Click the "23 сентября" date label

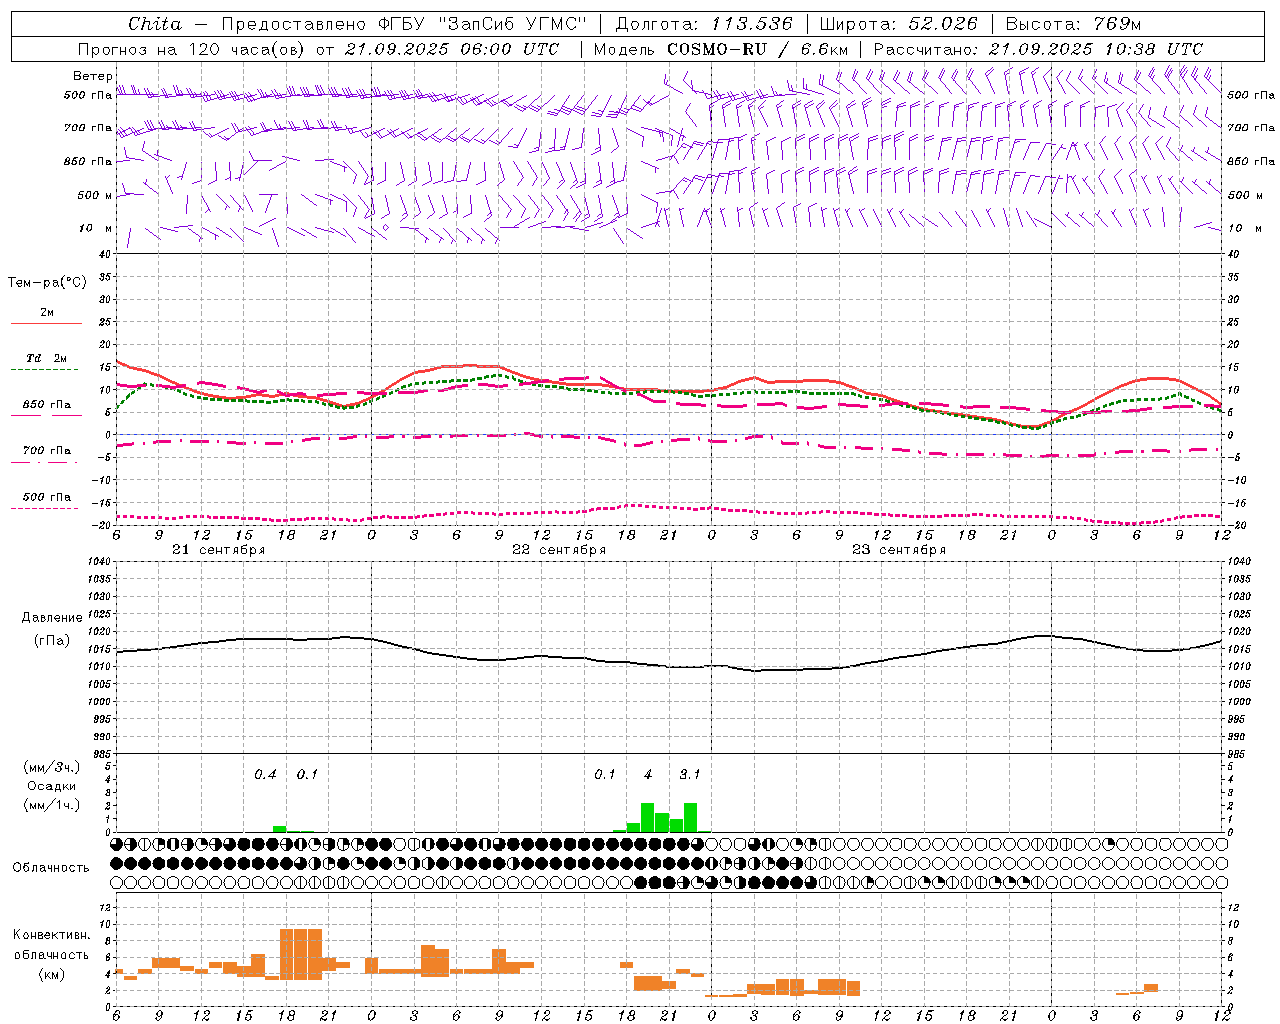pos(899,550)
